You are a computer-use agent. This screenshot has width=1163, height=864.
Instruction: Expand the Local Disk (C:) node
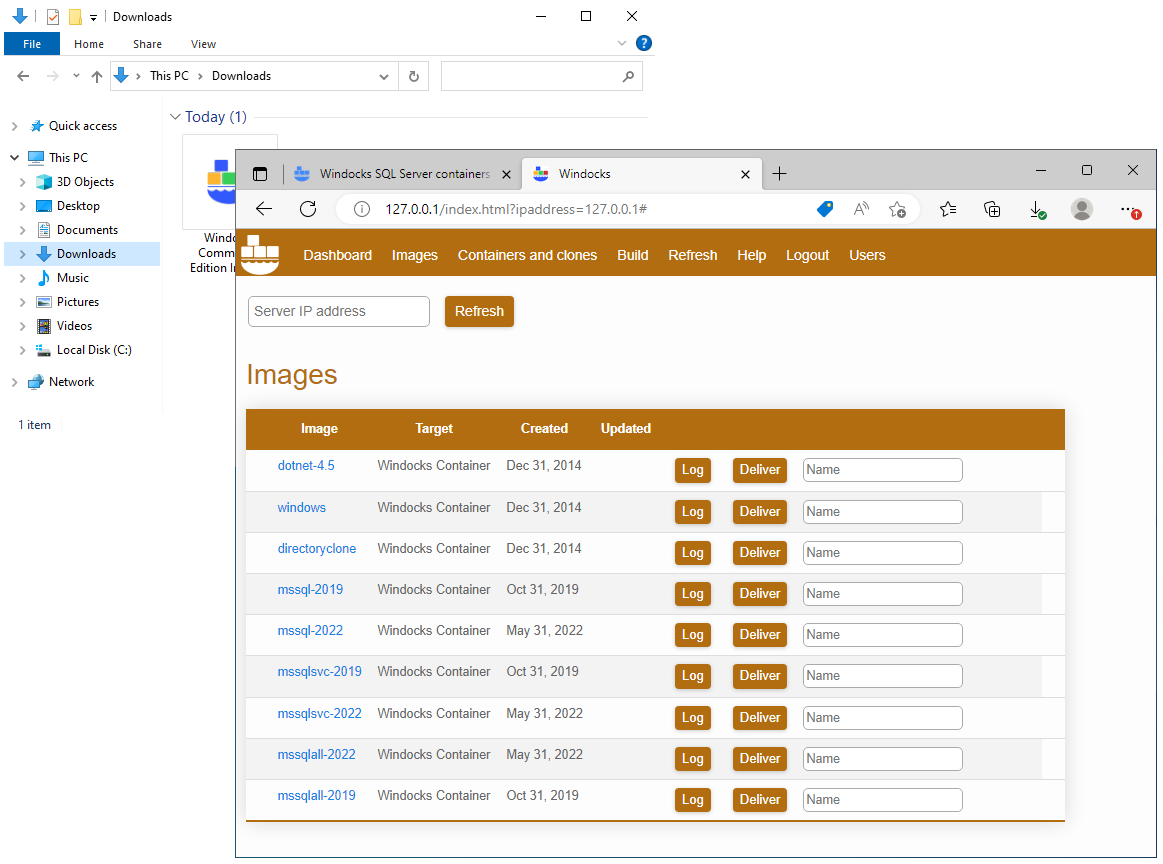click(x=23, y=350)
